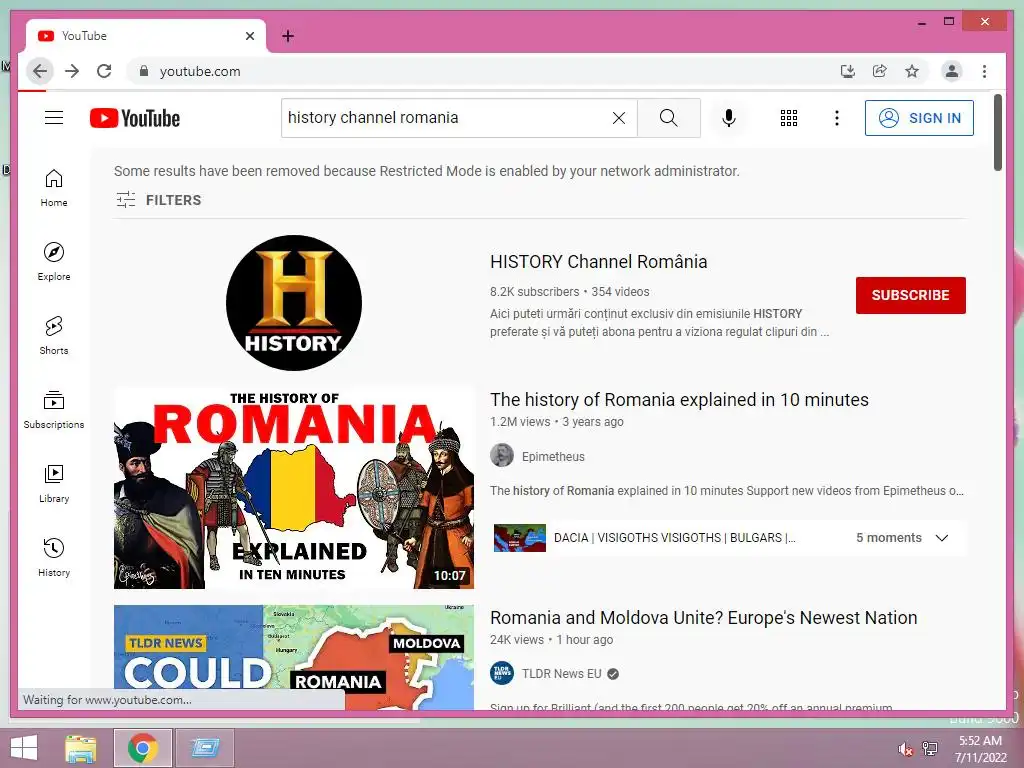Subscribe to HISTORY Channel România
Viewport: 1024px width, 768px height.
(910, 295)
